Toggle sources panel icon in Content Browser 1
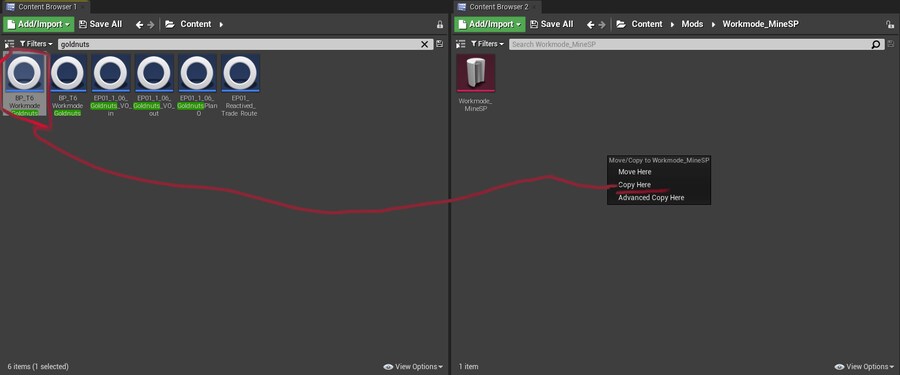Image resolution: width=900 pixels, height=375 pixels. coord(9,44)
